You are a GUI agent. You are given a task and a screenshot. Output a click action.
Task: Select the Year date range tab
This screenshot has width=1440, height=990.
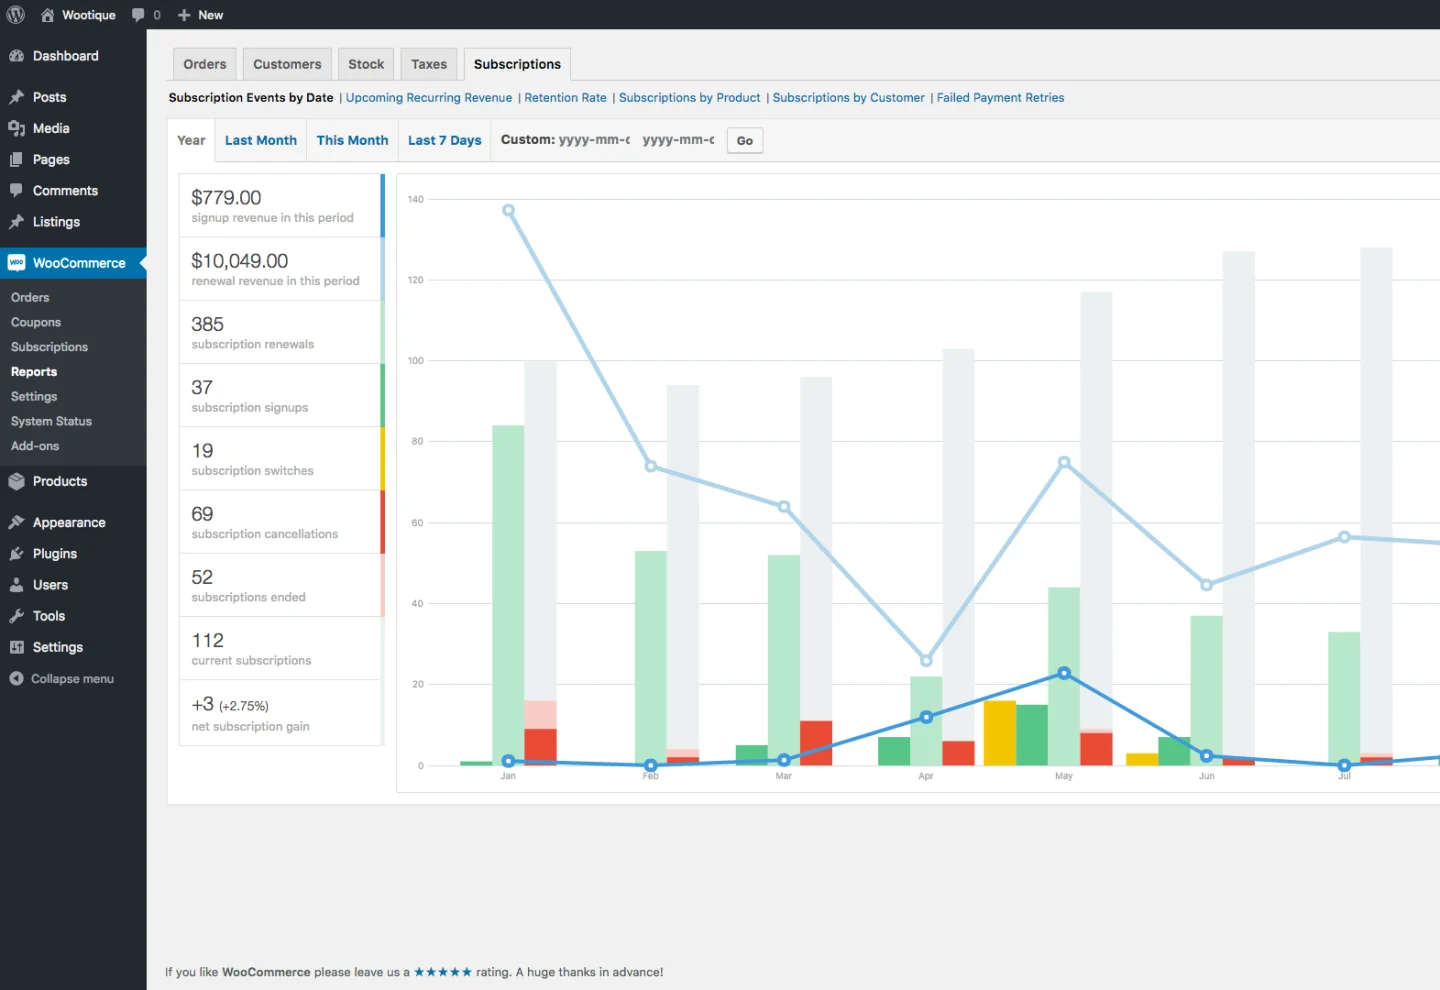click(191, 140)
